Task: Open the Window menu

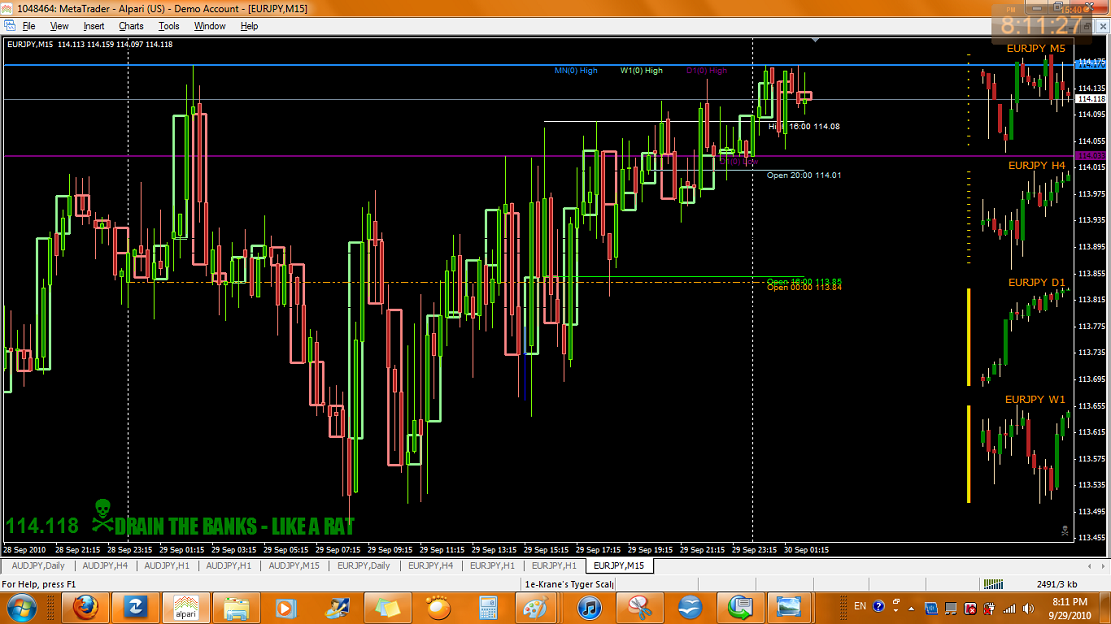Action: 210,26
